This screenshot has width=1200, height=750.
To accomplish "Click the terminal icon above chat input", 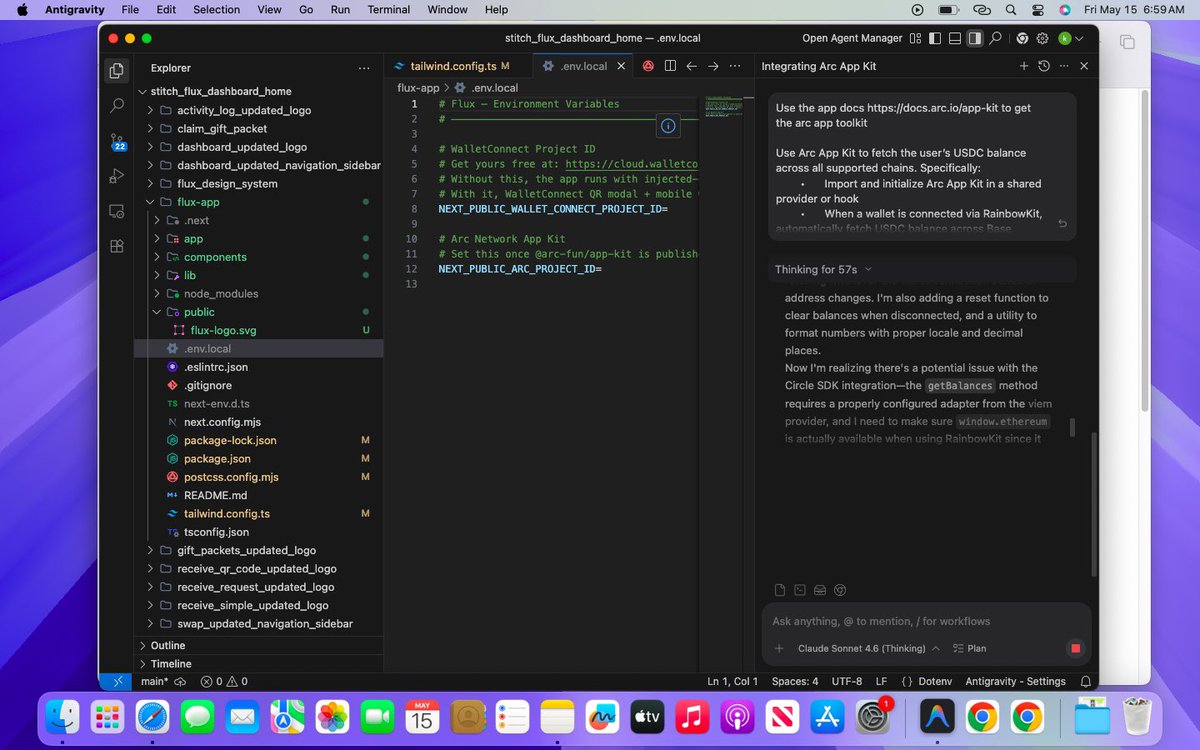I will click(x=800, y=589).
